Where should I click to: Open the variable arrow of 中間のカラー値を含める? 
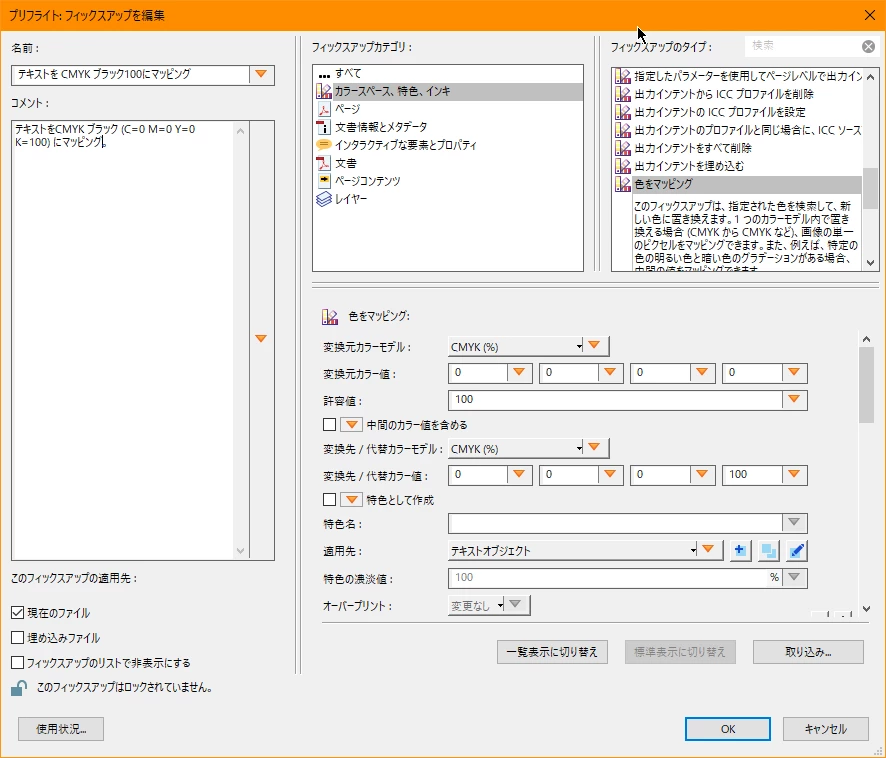tap(351, 425)
